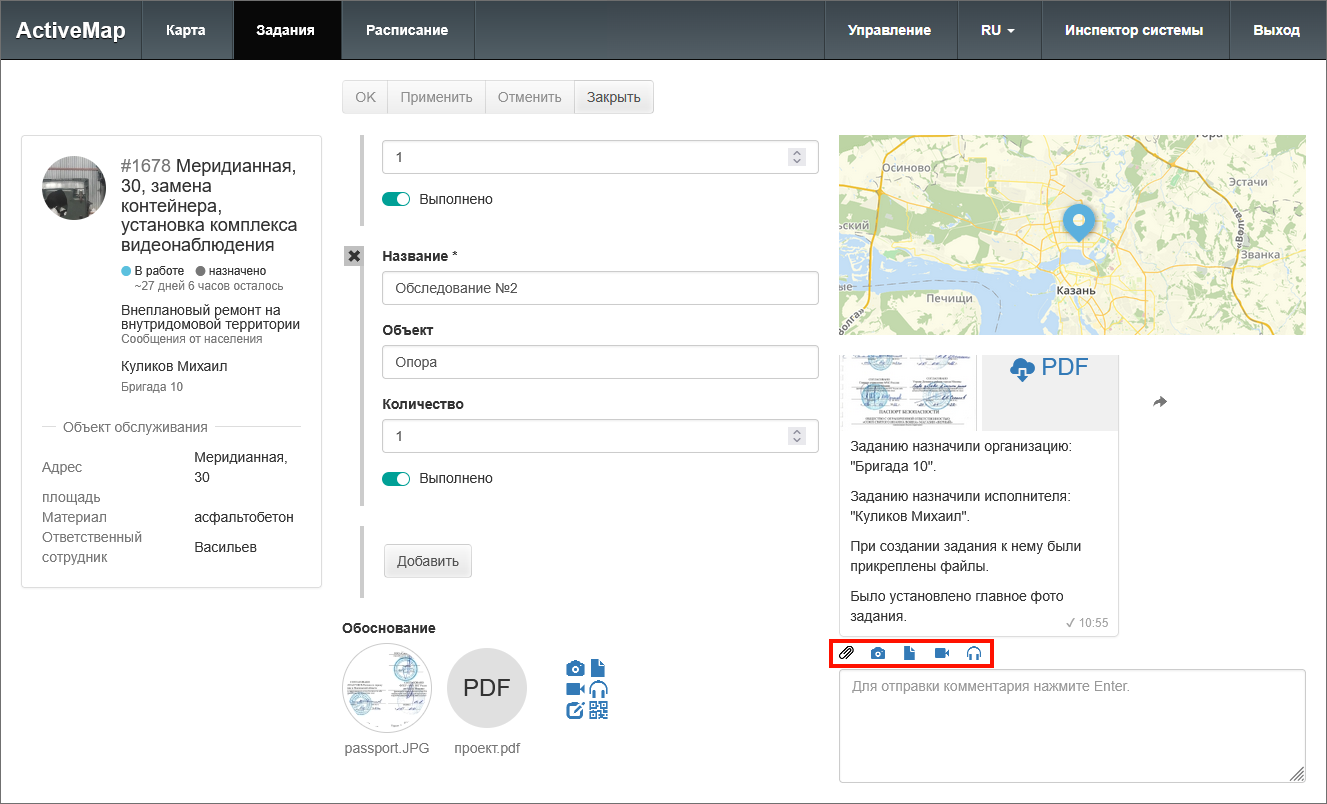The height and width of the screenshot is (804, 1327).
Task: Click the camera icon above the comment box
Action: (x=877, y=653)
